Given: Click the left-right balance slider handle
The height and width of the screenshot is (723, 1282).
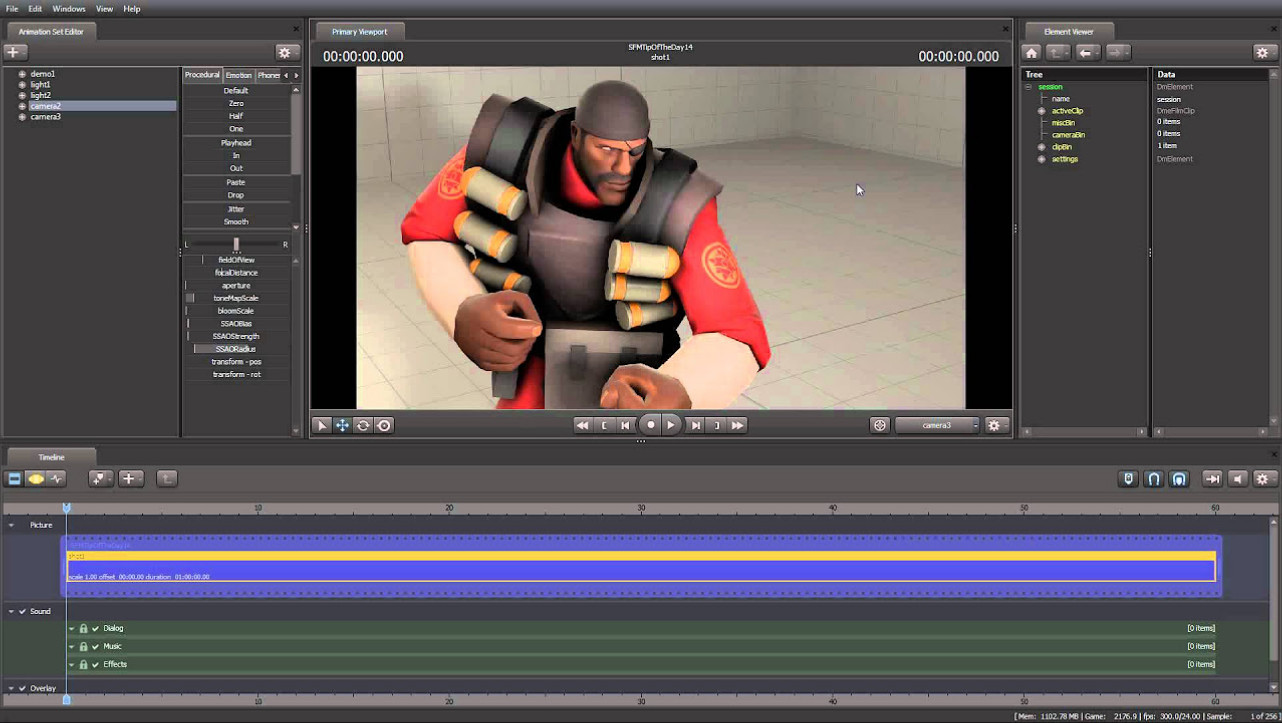Looking at the screenshot, I should pyautogui.click(x=236, y=244).
